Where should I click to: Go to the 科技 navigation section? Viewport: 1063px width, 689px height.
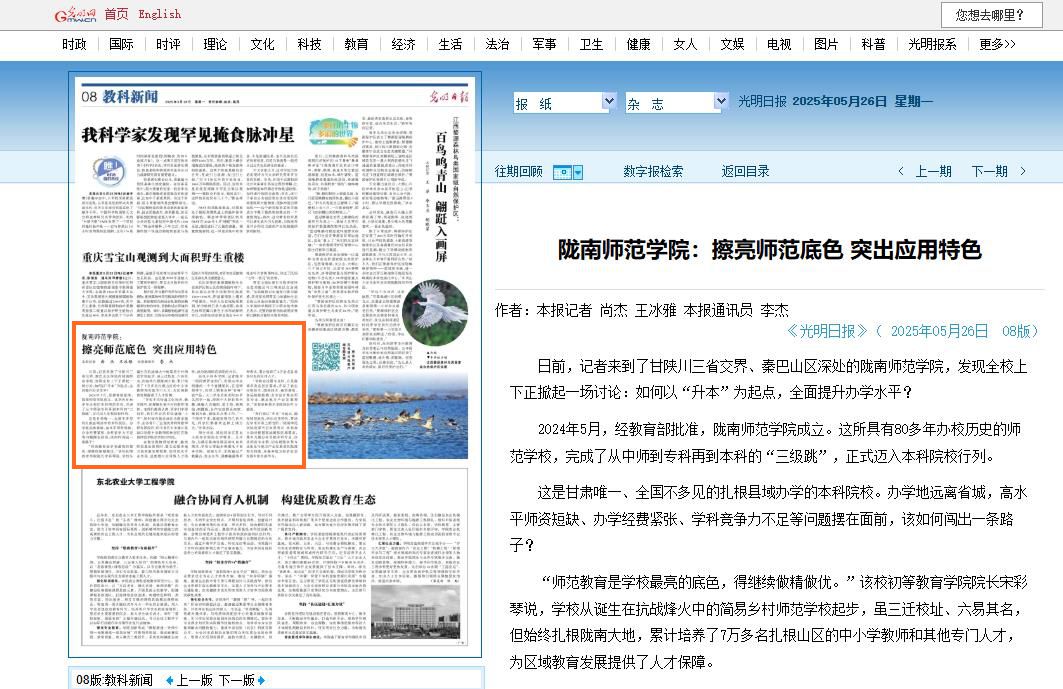pyautogui.click(x=309, y=44)
